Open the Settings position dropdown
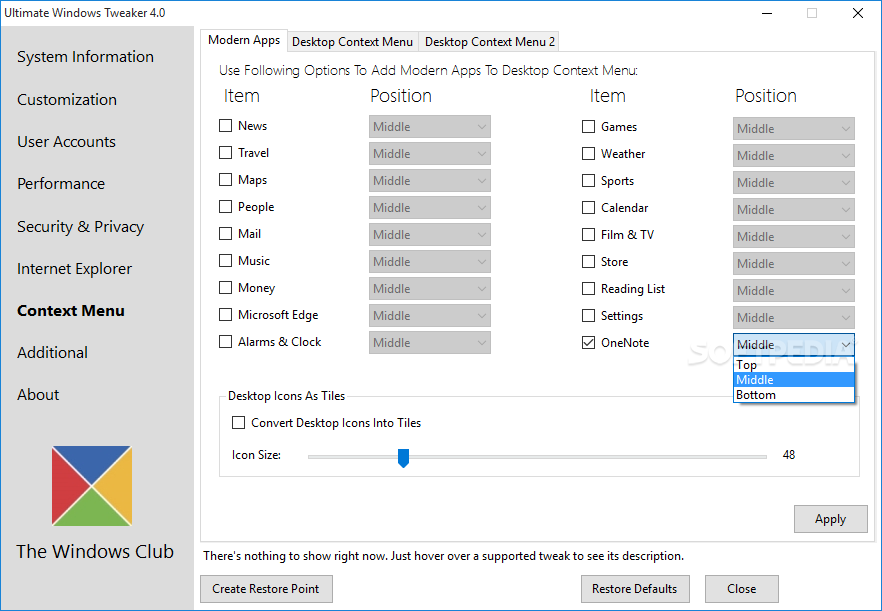Screen dimensions: 882x611 [x=794, y=317]
